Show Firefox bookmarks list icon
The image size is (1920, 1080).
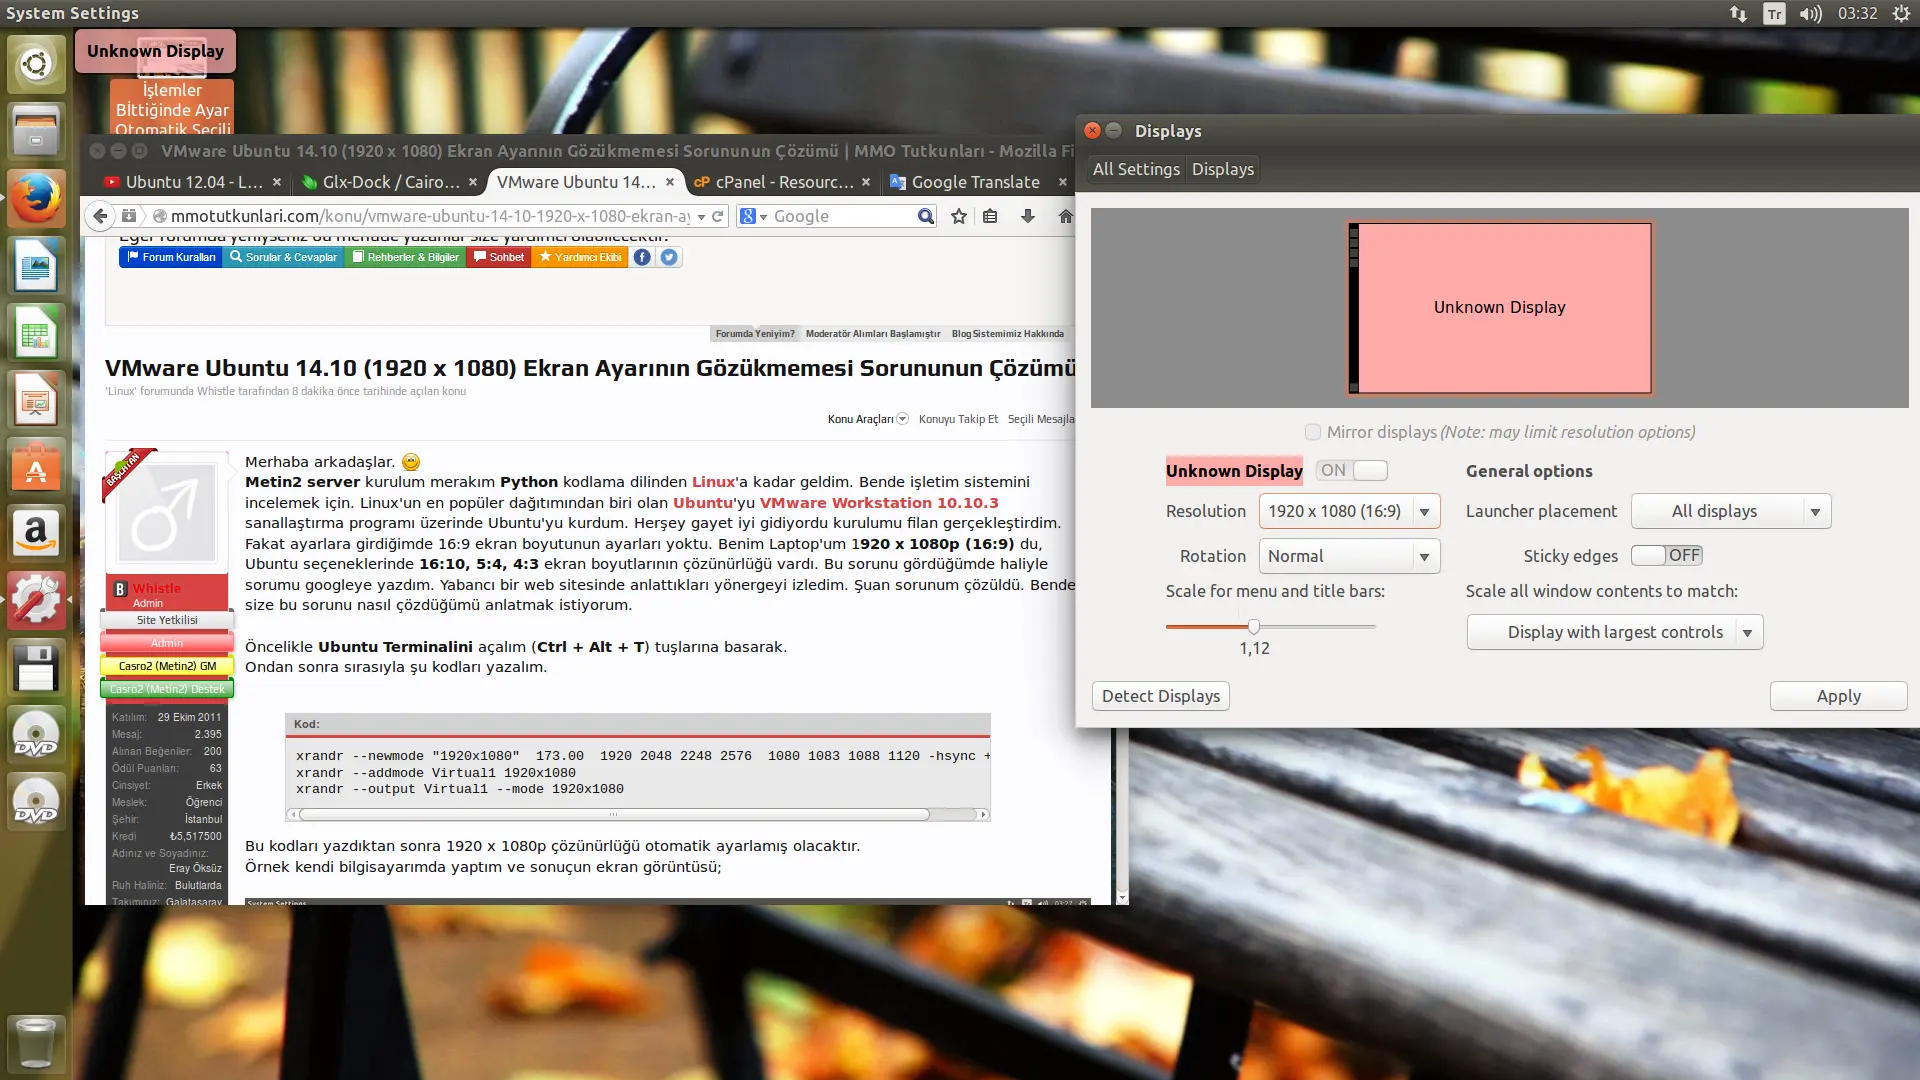click(990, 216)
